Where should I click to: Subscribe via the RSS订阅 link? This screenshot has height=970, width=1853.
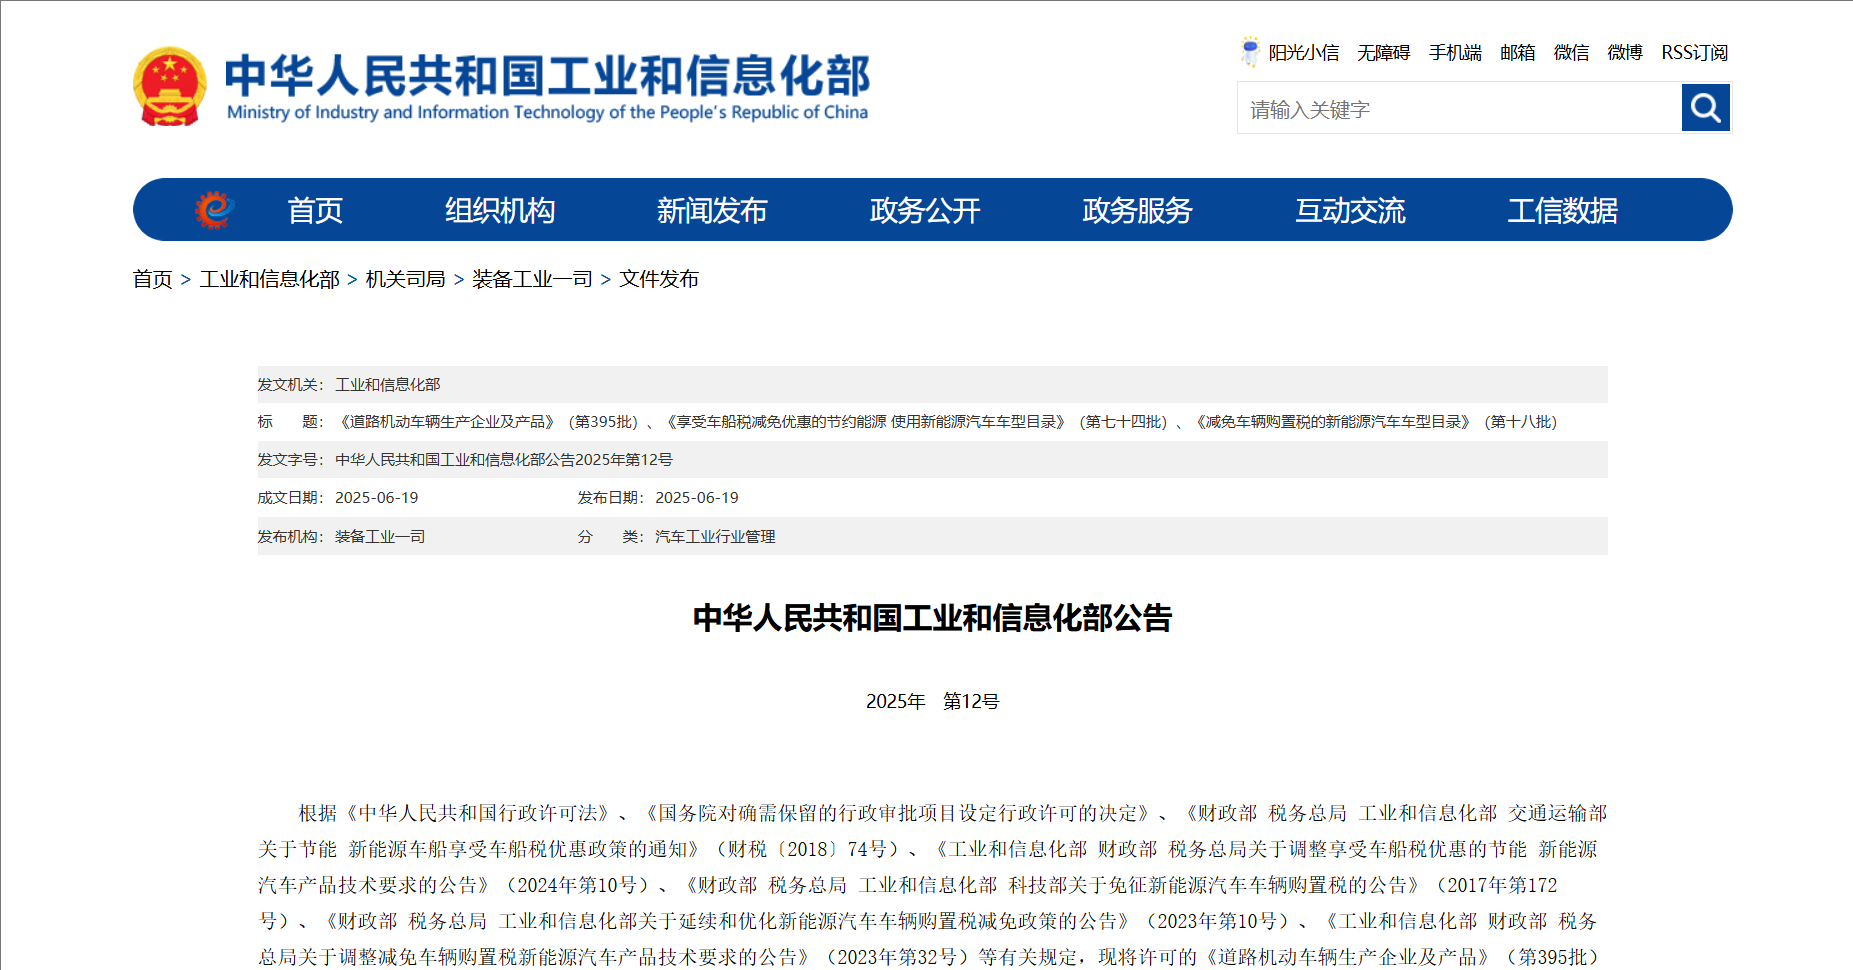tap(1694, 53)
